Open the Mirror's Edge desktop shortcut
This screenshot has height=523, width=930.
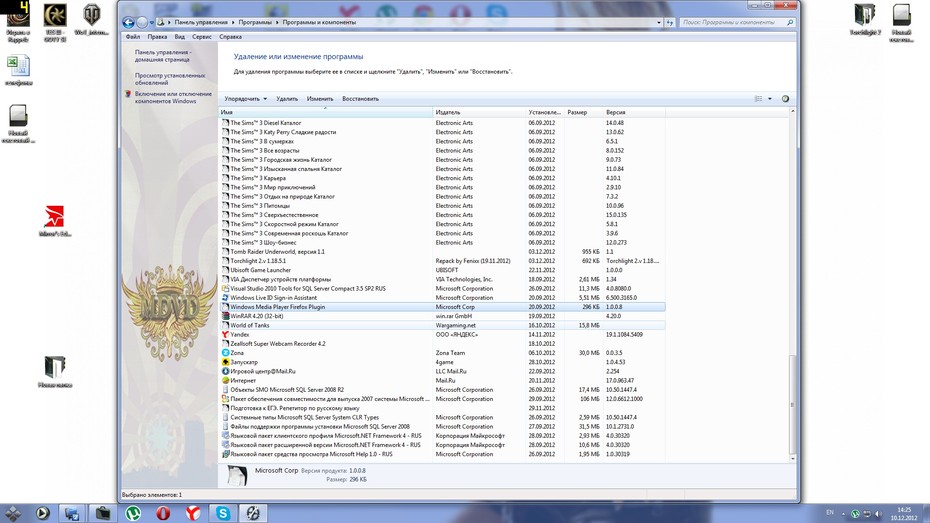point(55,221)
